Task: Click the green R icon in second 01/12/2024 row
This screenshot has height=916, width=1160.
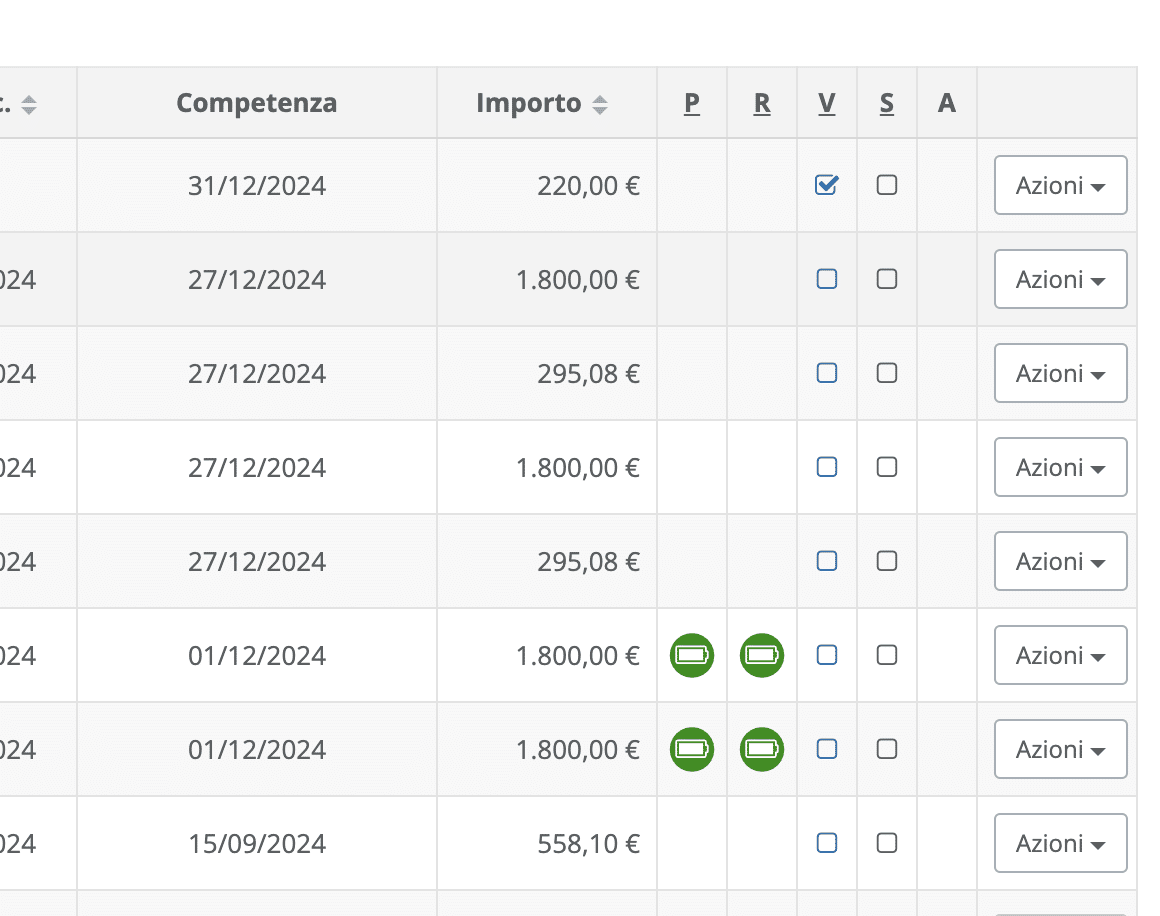Action: [762, 749]
